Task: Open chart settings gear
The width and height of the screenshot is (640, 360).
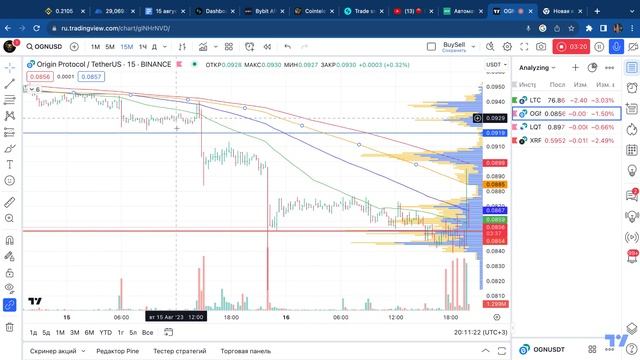Action: coord(507,47)
